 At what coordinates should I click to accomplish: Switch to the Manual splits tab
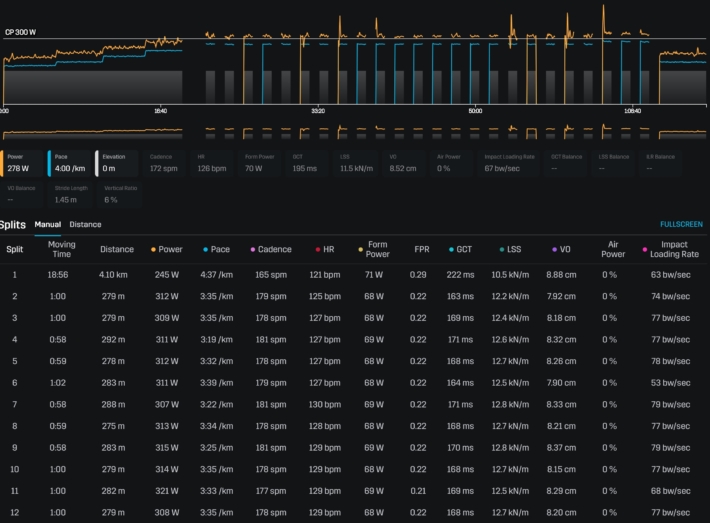click(x=47, y=225)
